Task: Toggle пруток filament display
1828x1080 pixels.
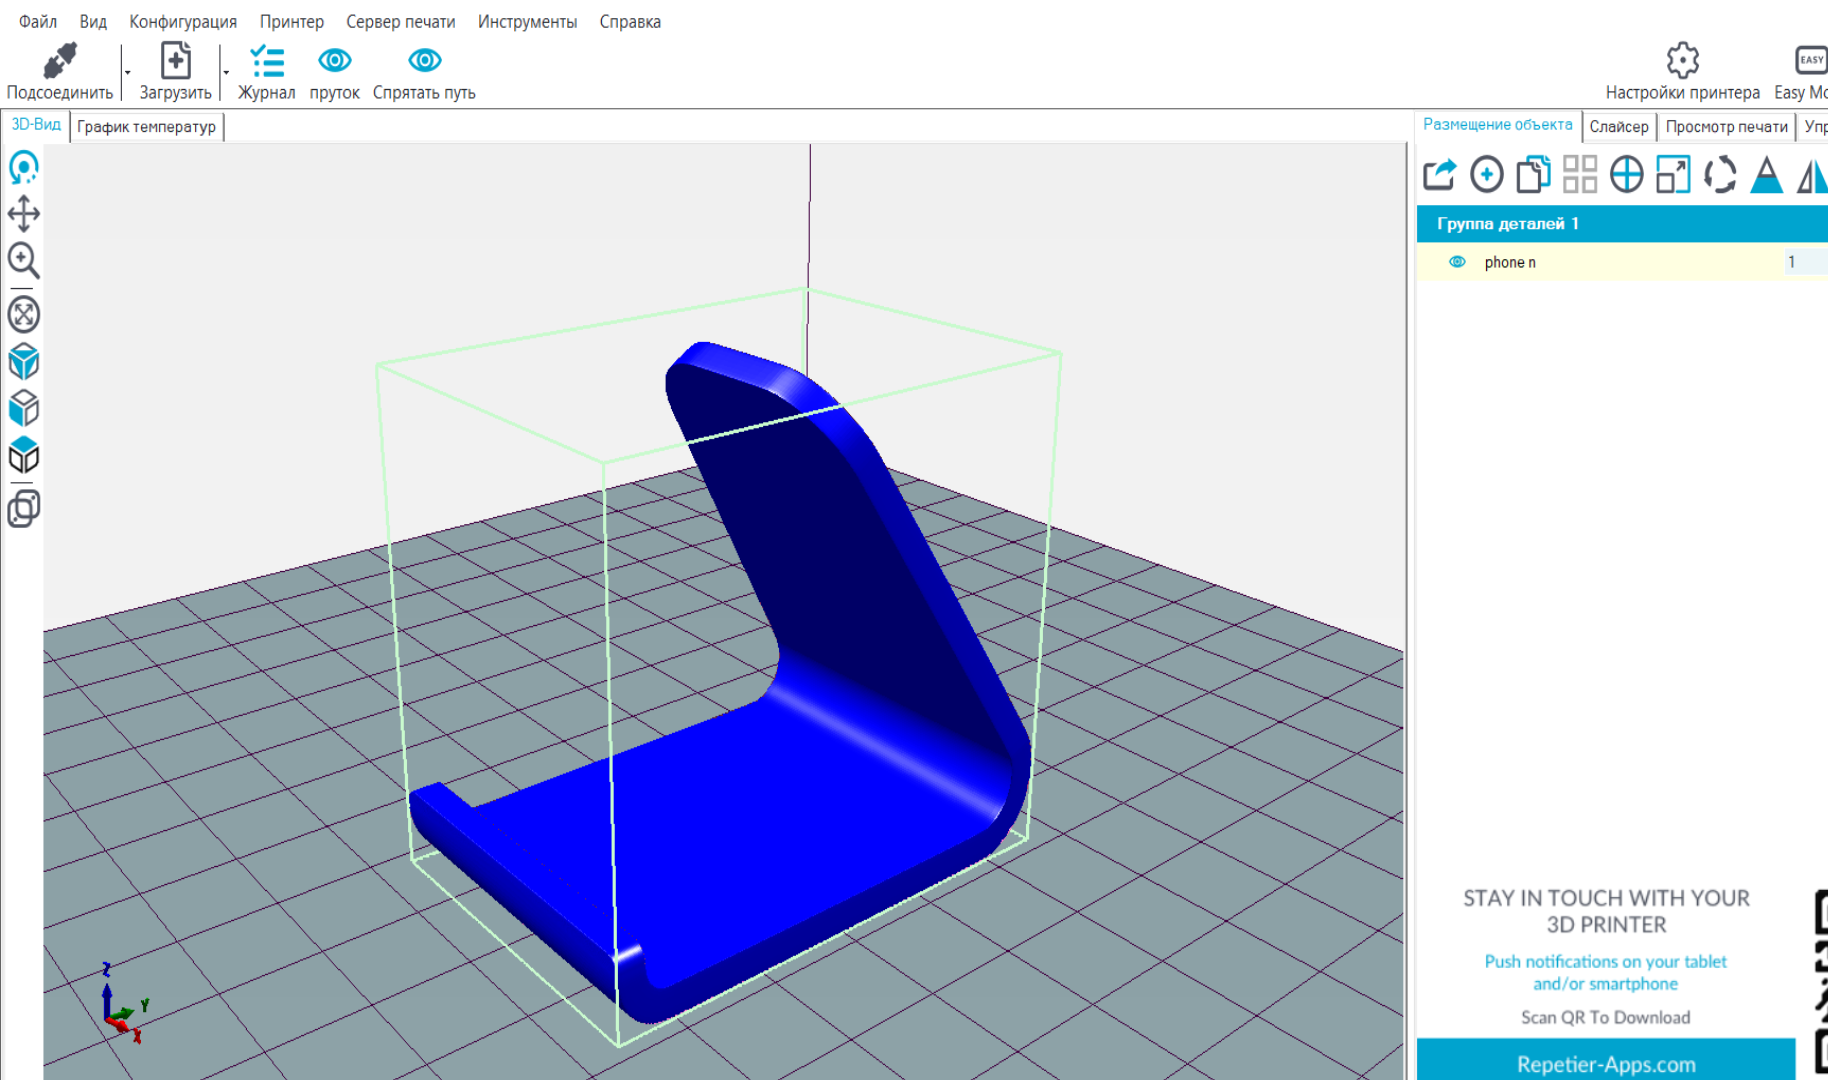Action: coord(334,72)
